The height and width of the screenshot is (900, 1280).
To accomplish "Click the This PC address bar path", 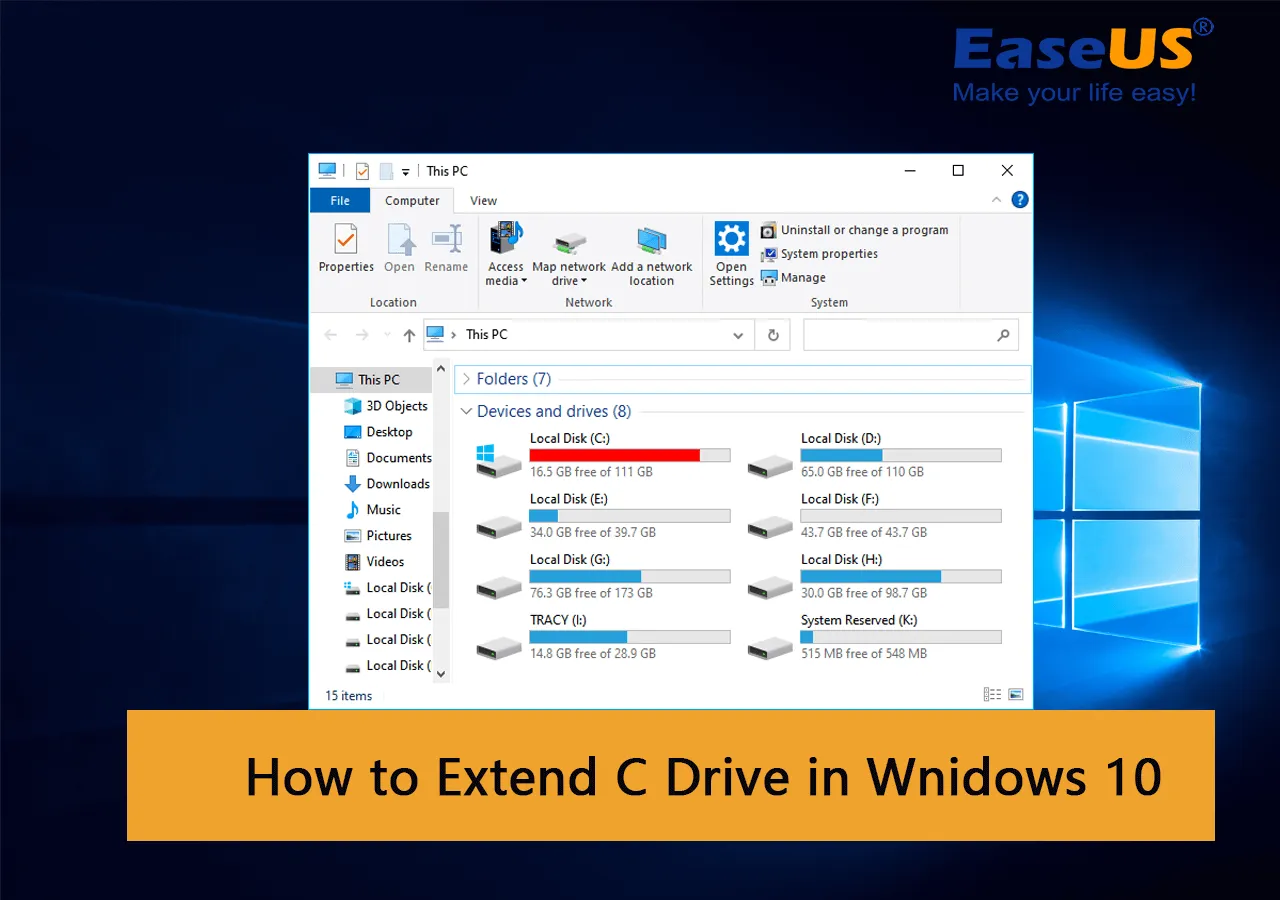I will tap(487, 335).
